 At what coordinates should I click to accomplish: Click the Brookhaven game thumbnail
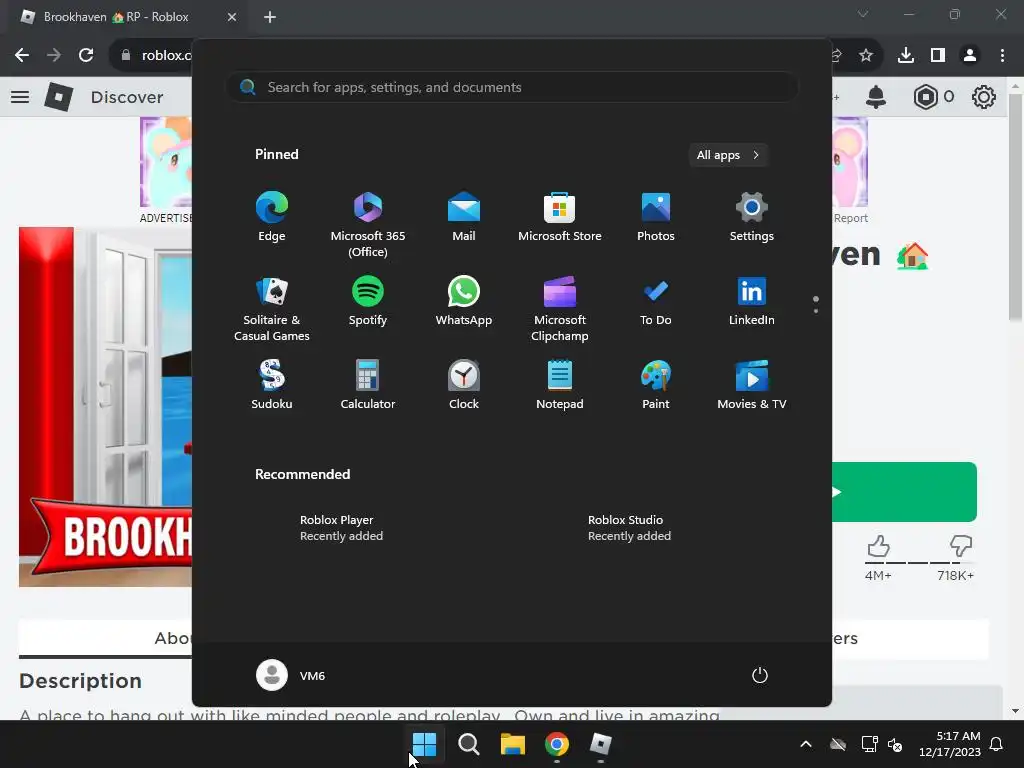click(x=105, y=407)
